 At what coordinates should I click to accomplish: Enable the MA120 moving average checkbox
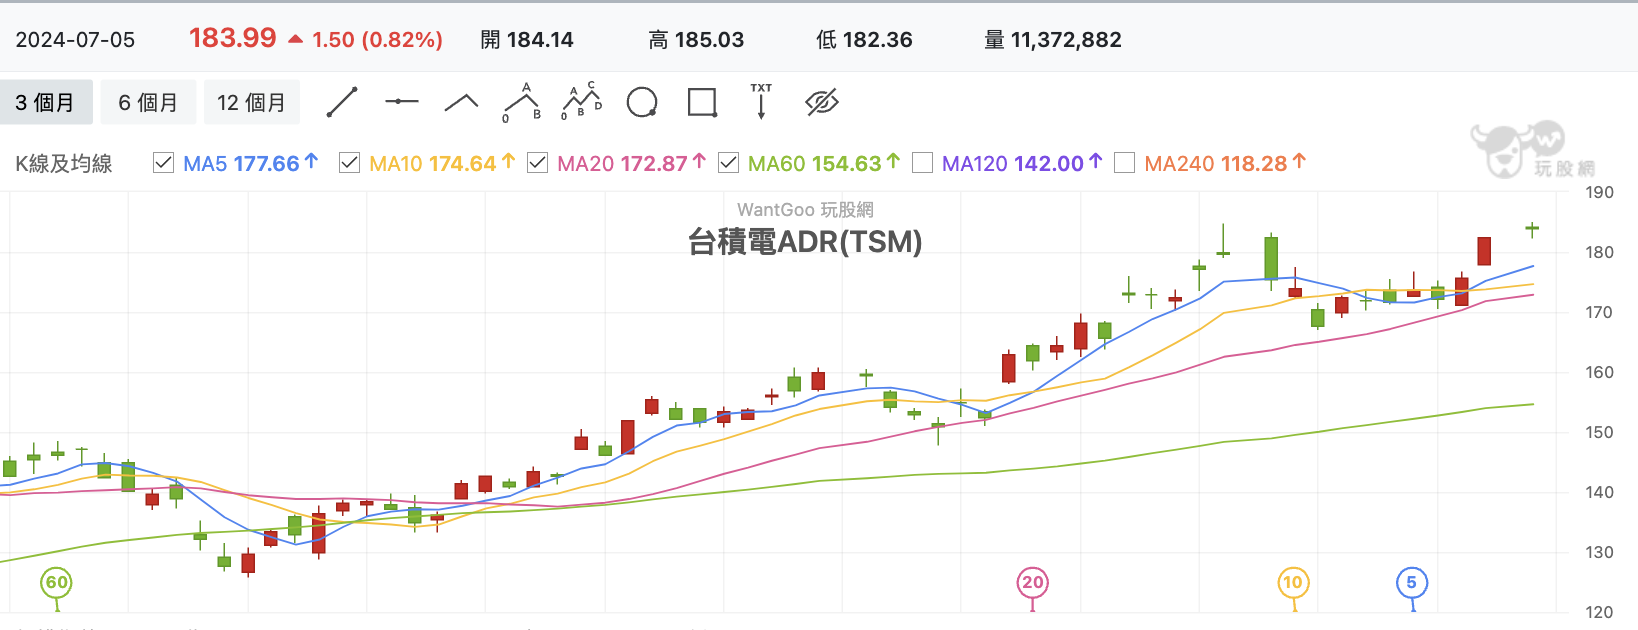coord(922,162)
